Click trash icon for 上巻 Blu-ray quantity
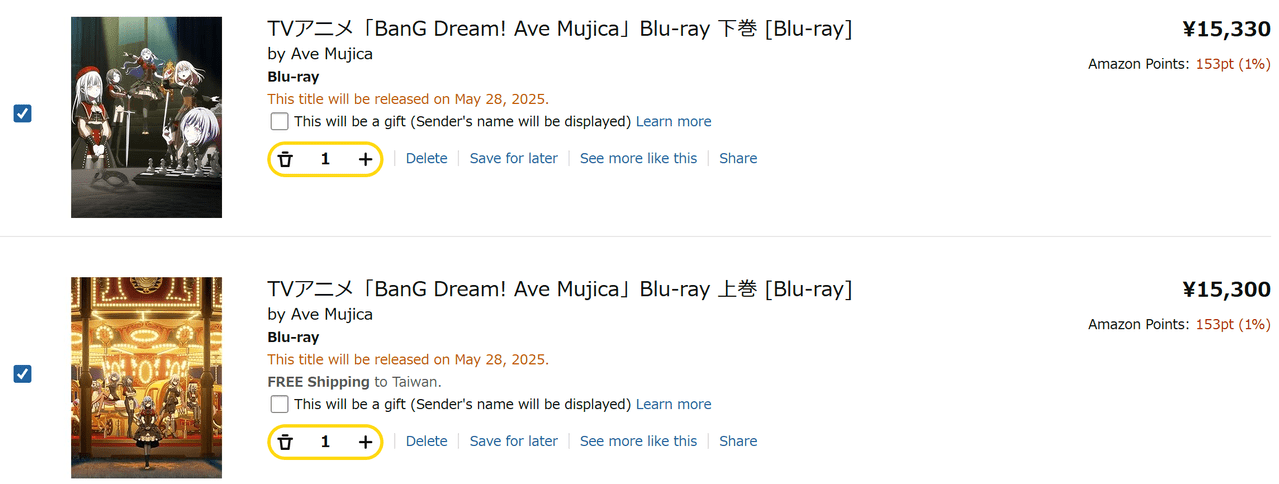This screenshot has height=484, width=1279. pyautogui.click(x=286, y=442)
